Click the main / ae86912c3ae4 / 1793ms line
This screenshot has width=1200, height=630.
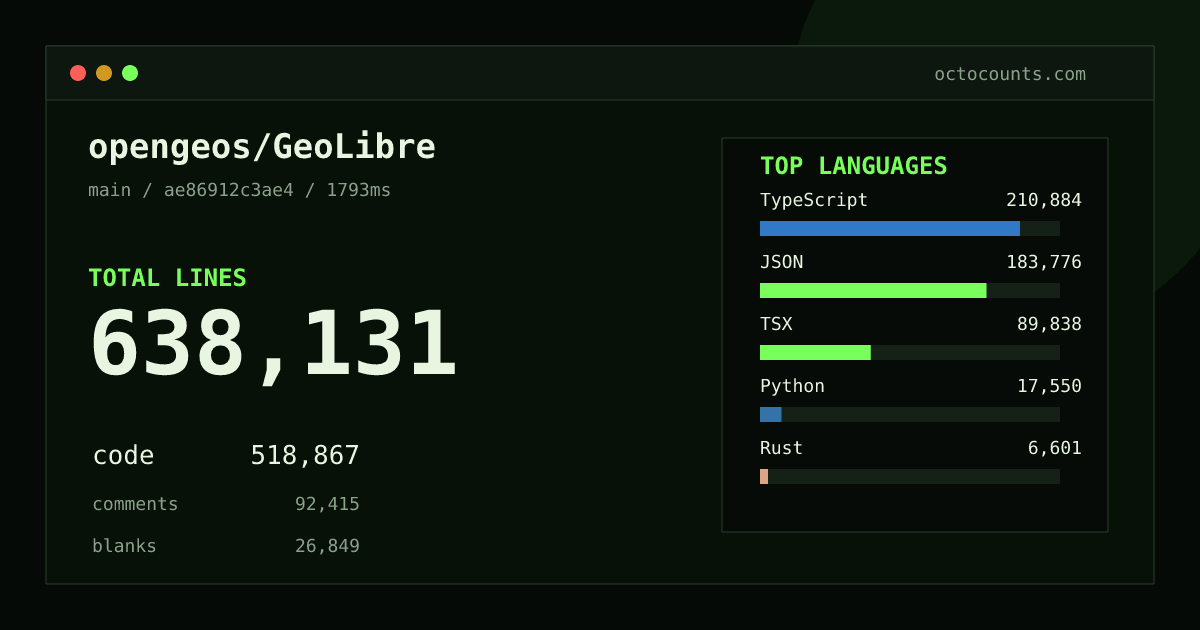pyautogui.click(x=240, y=190)
